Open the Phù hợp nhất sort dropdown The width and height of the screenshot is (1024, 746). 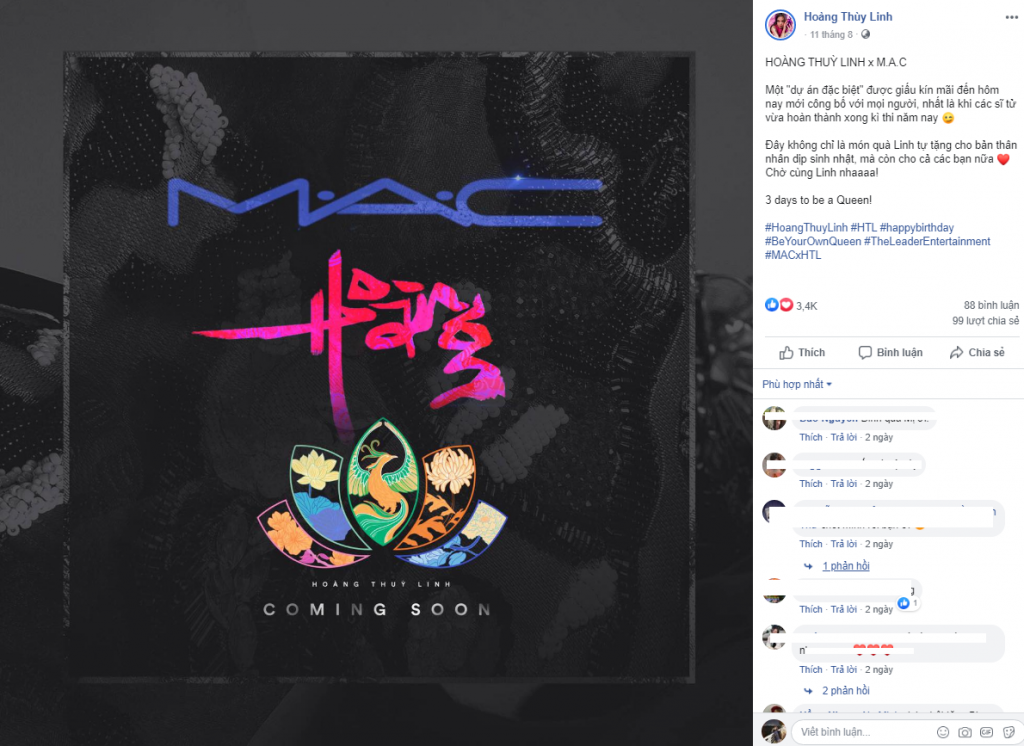797,384
